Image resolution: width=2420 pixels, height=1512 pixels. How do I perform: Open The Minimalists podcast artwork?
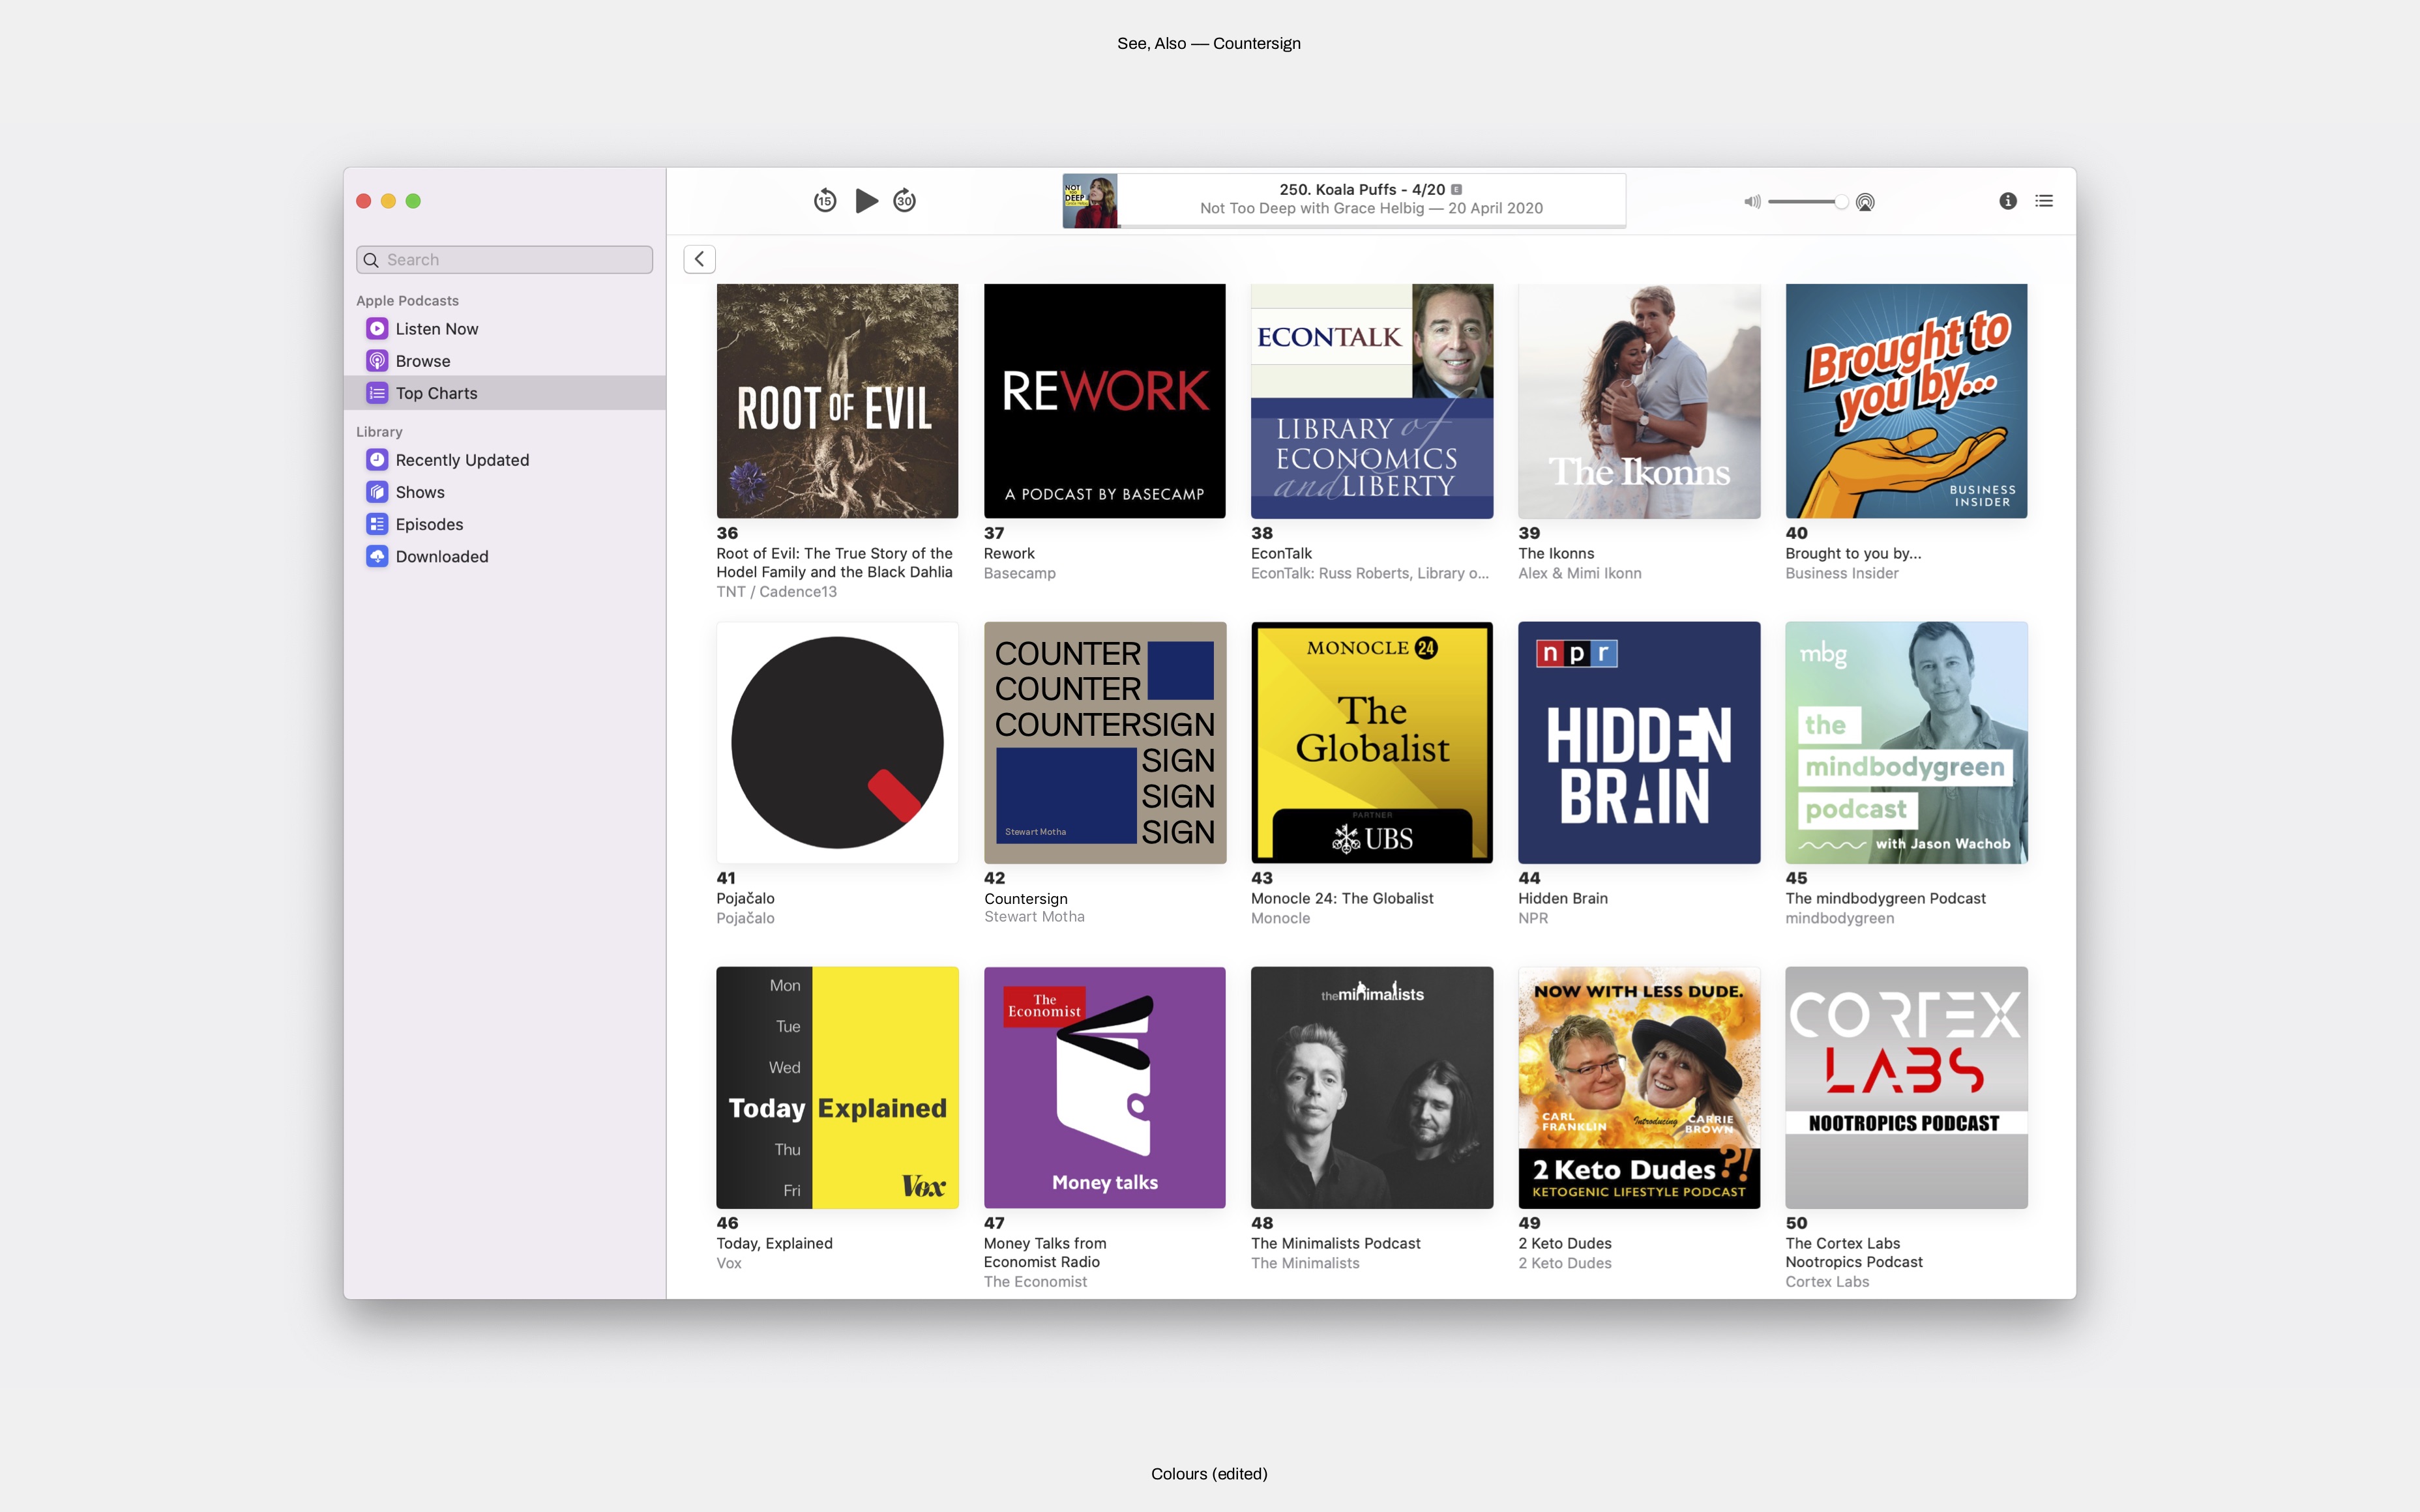[x=1372, y=1087]
